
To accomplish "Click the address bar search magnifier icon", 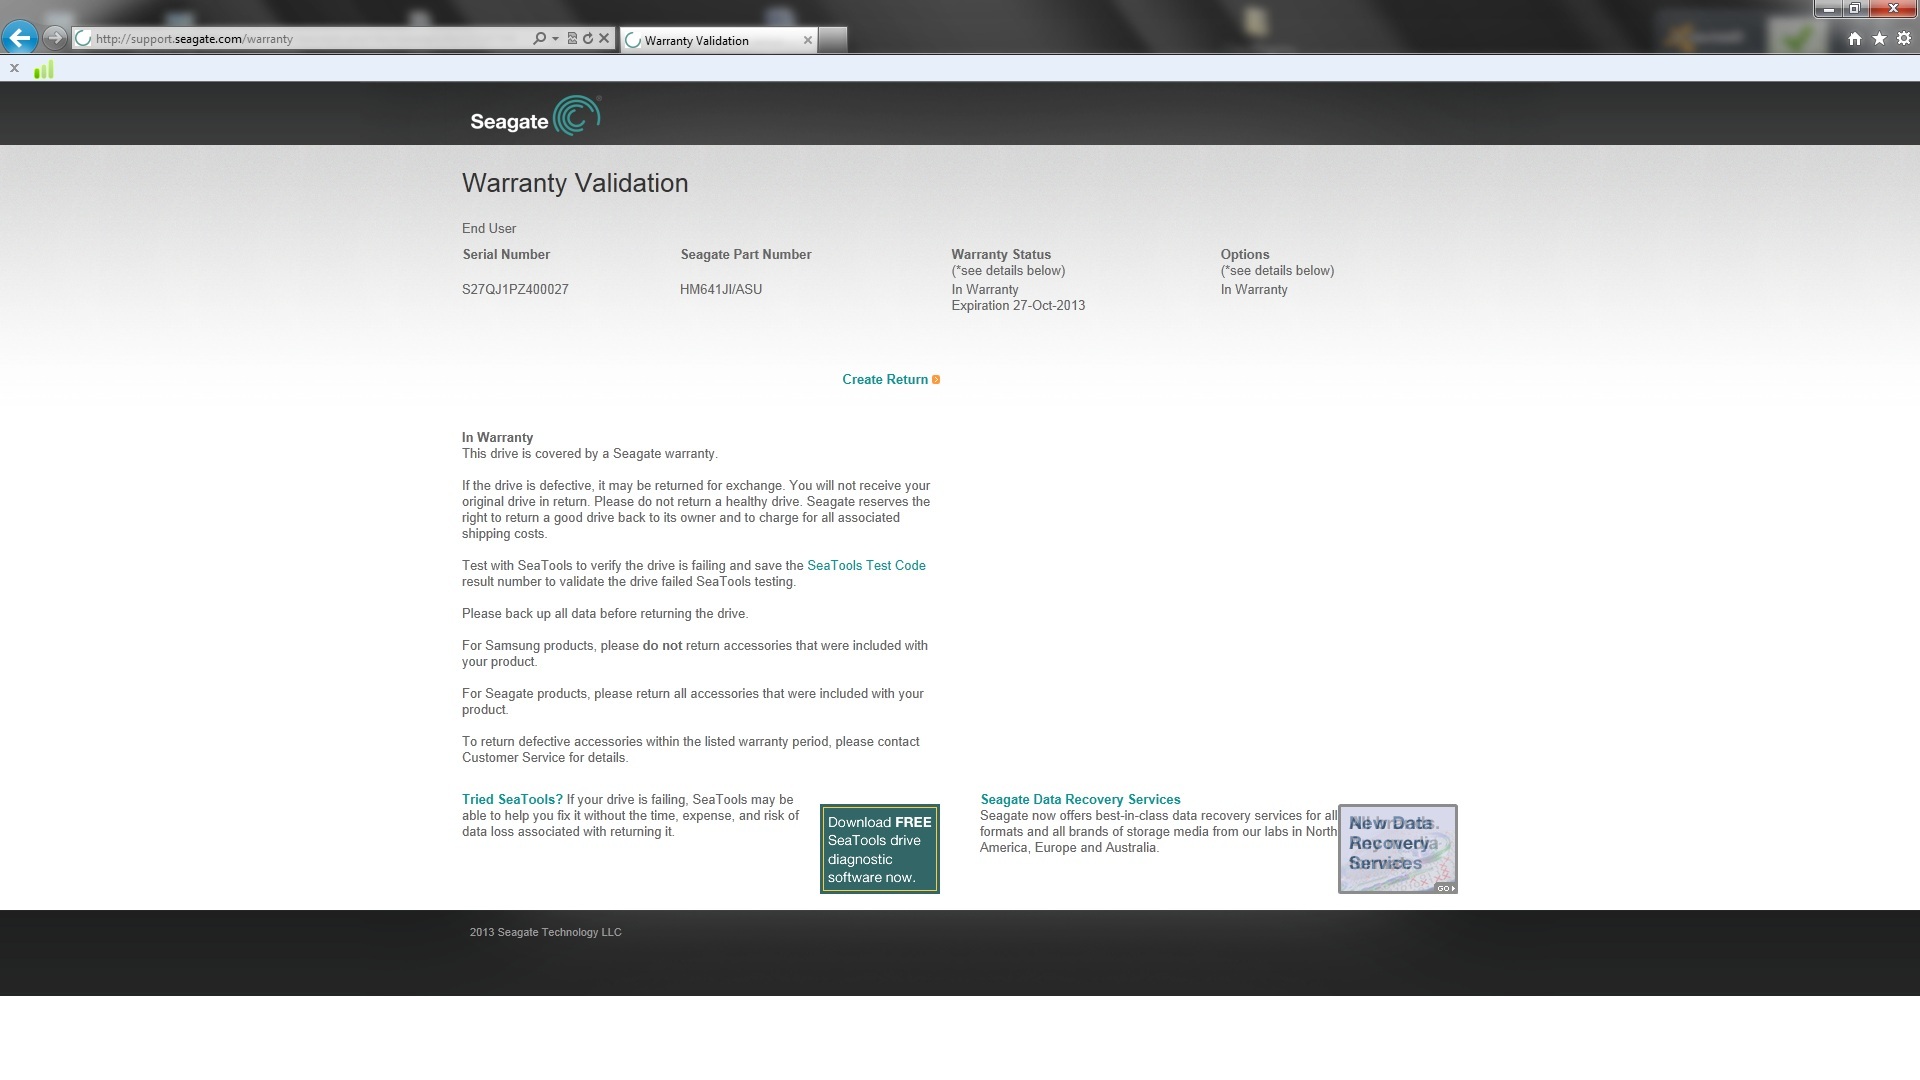I will click(539, 39).
